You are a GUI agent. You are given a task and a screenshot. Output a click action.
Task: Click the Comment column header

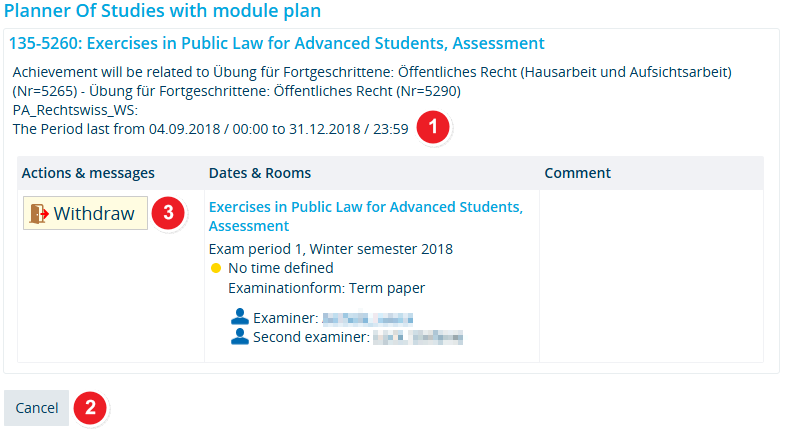click(x=578, y=173)
